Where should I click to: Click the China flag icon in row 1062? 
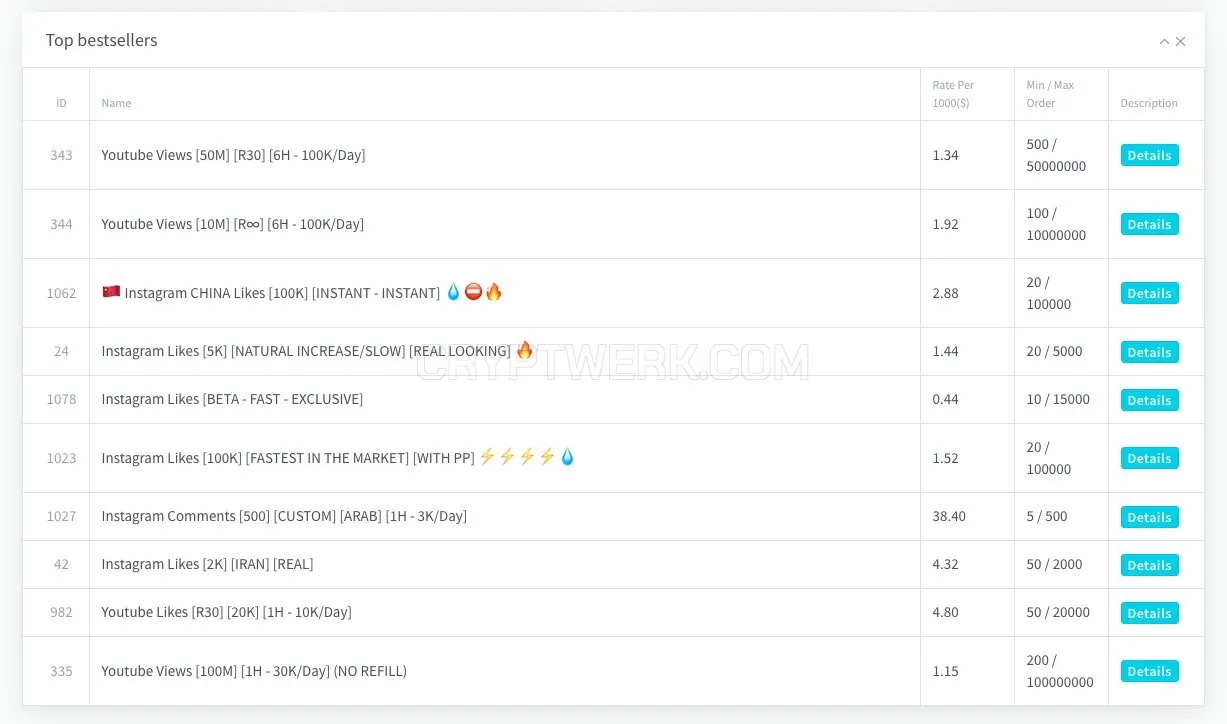[111, 292]
